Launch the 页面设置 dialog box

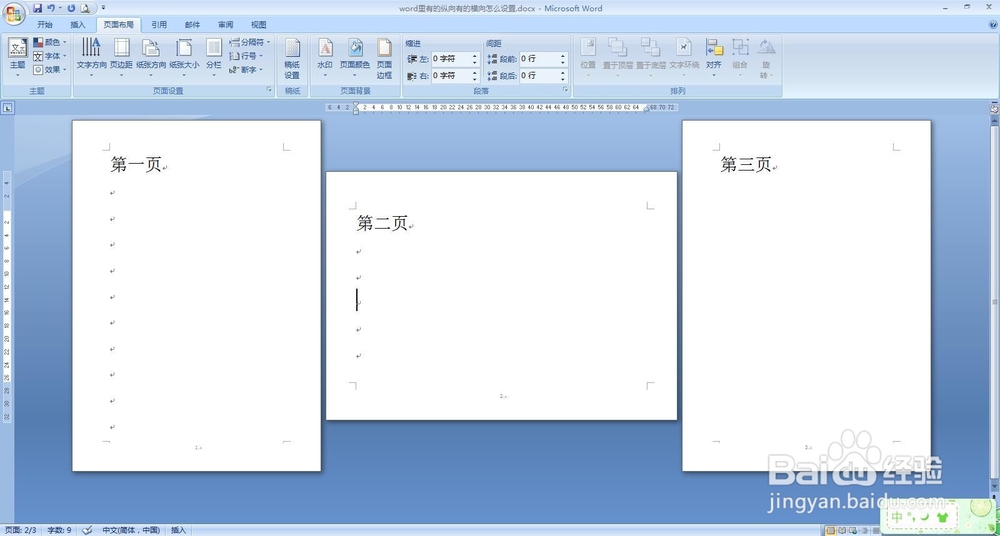[x=269, y=91]
